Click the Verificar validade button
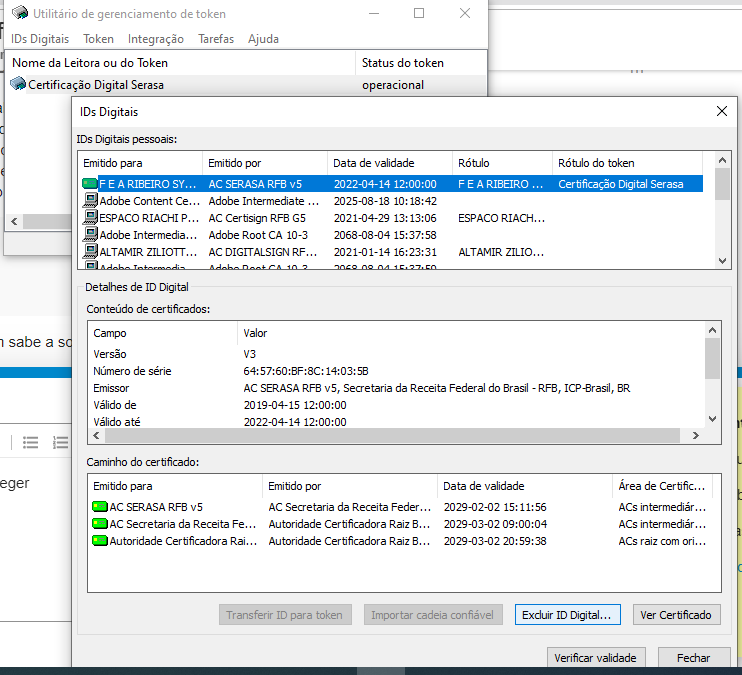742x675 pixels. 596,657
